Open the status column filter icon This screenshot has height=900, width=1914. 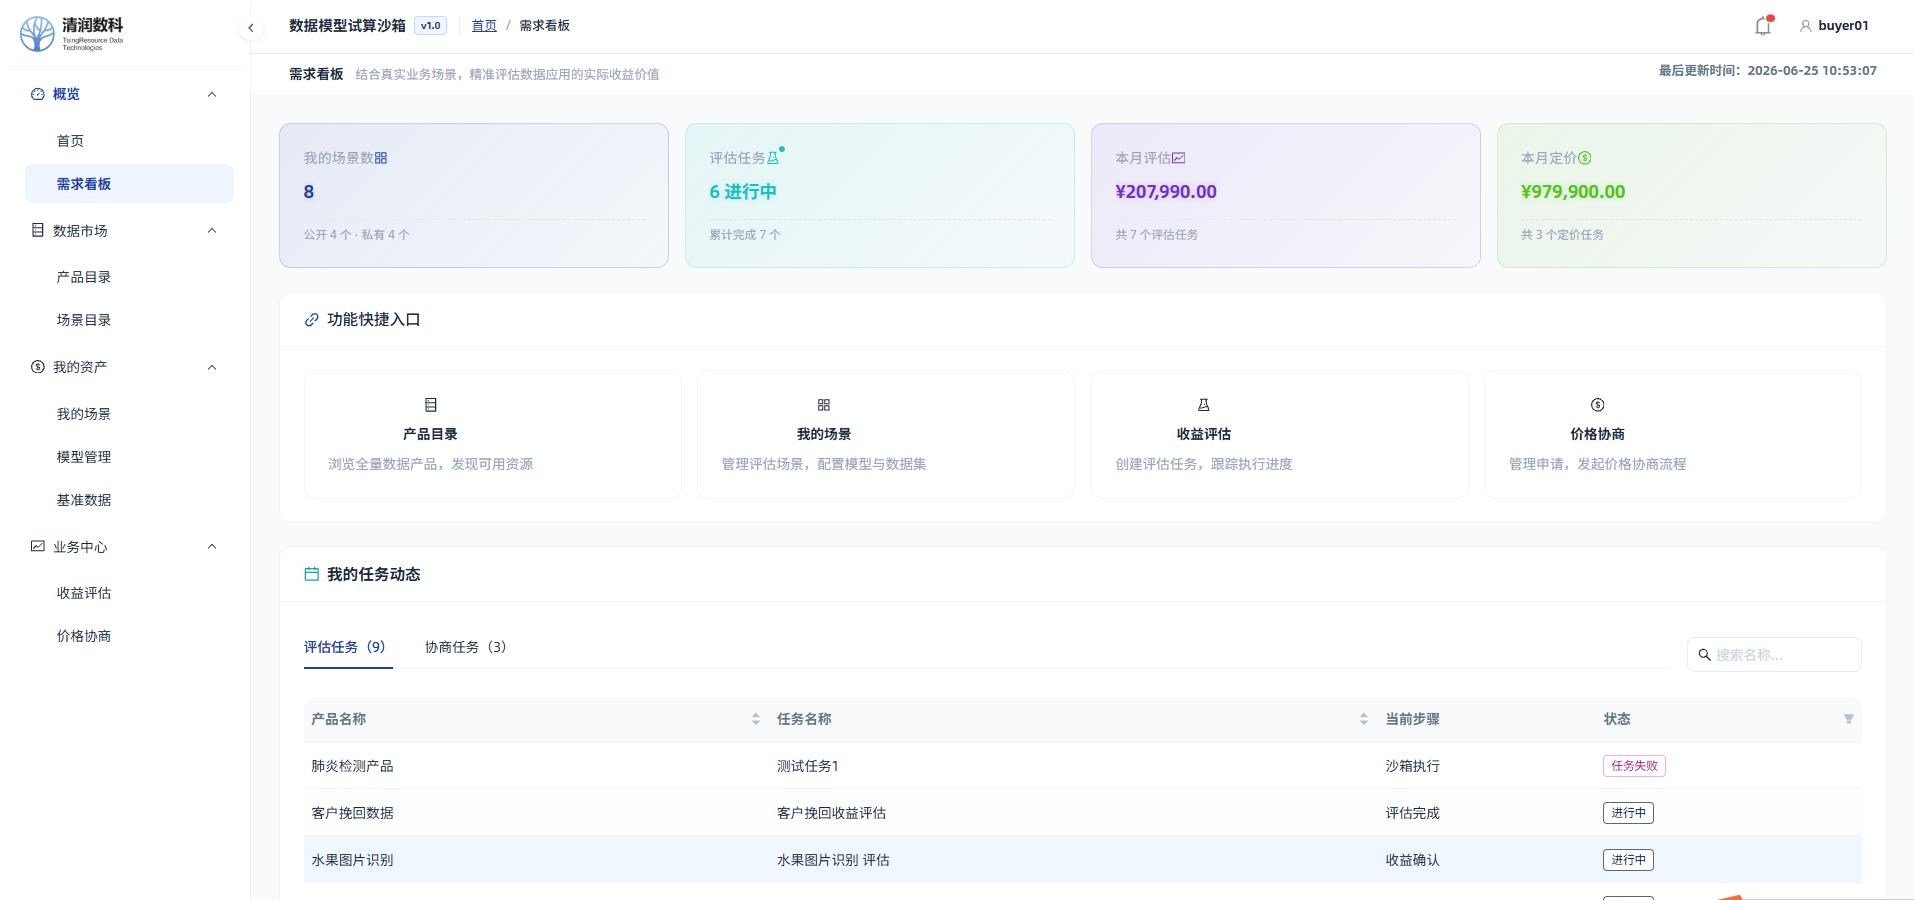(1848, 719)
